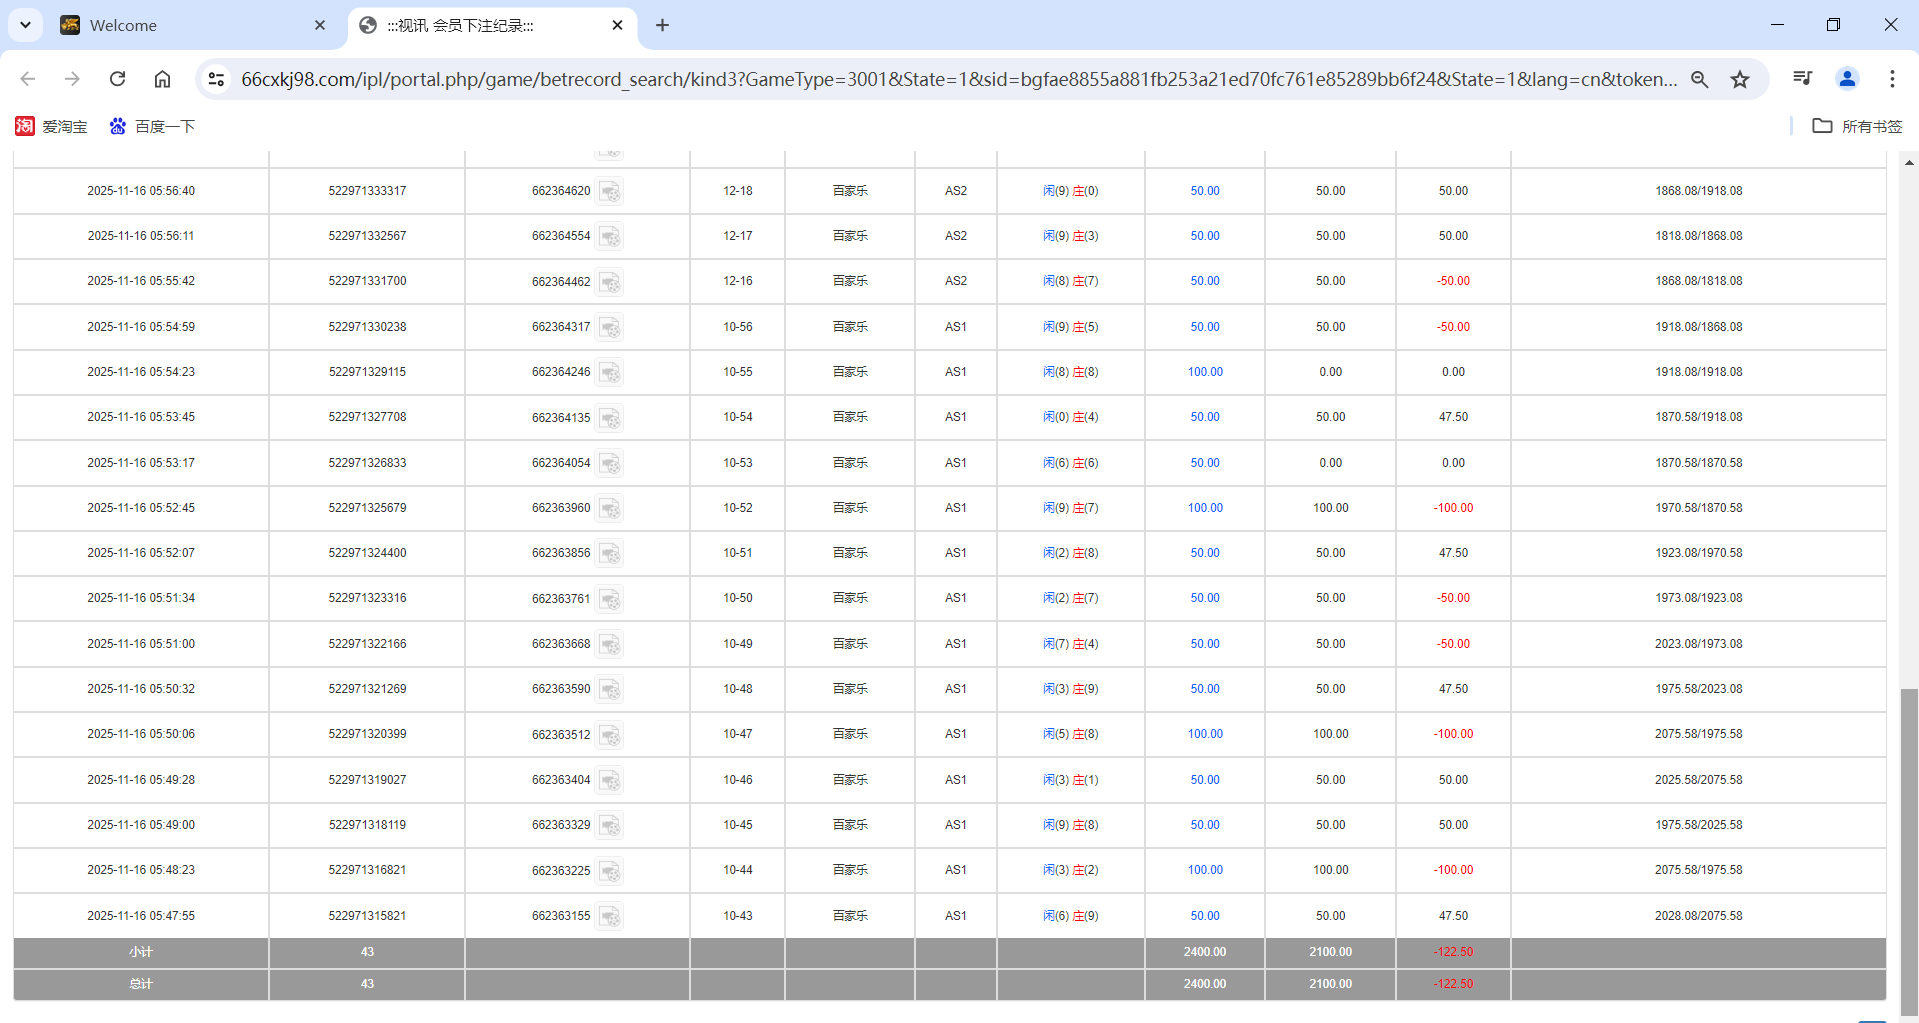Bookmark this page with the star icon
Image resolution: width=1919 pixels, height=1023 pixels.
coord(1740,79)
